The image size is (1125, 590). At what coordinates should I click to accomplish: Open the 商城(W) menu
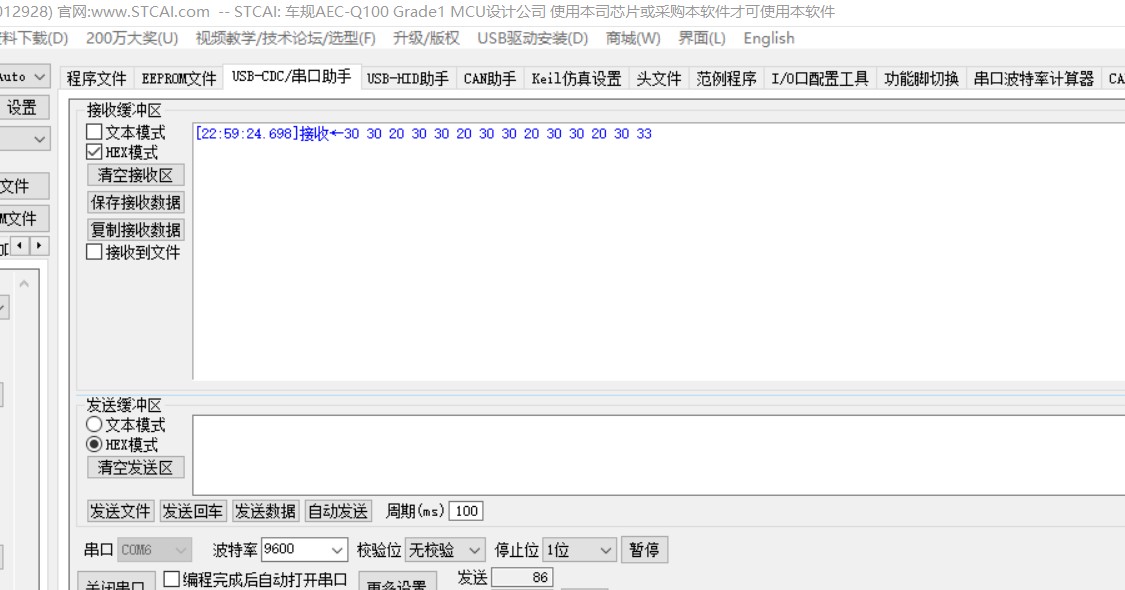click(x=633, y=38)
